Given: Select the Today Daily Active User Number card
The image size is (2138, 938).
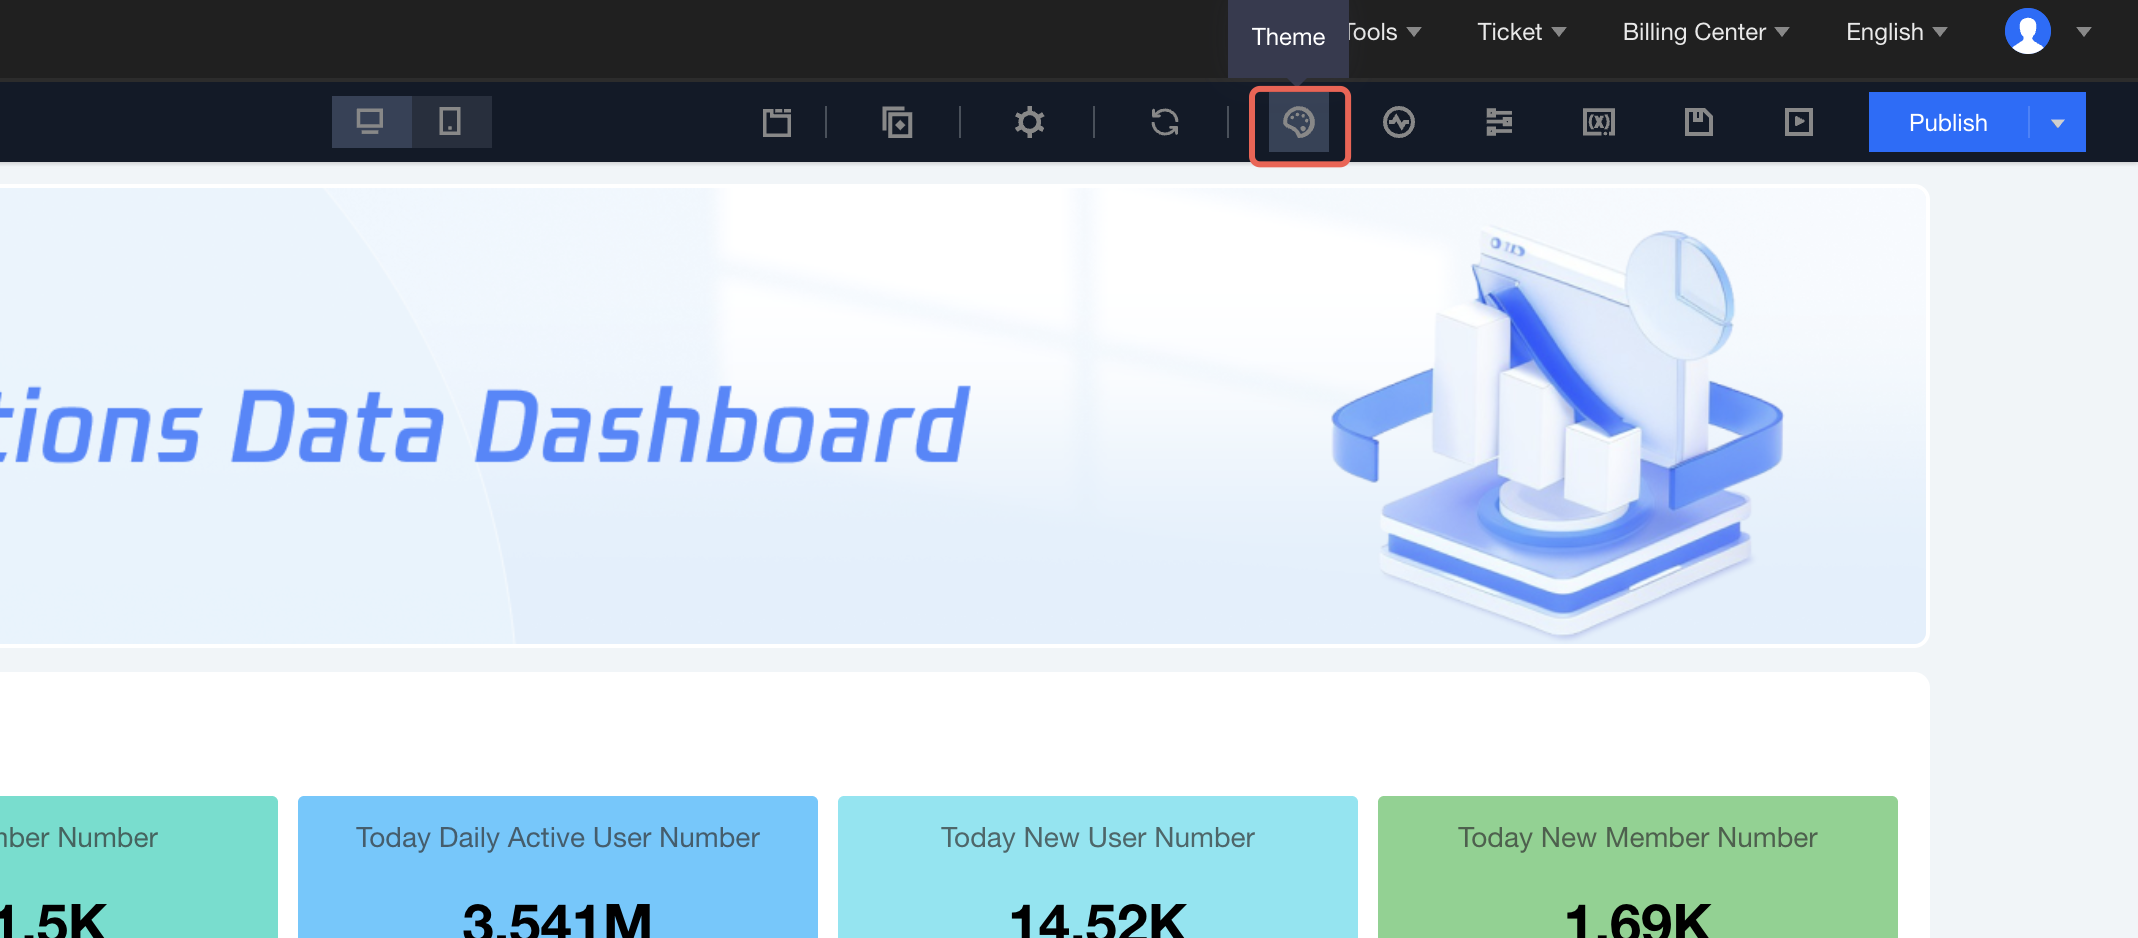Looking at the screenshot, I should coord(558,867).
